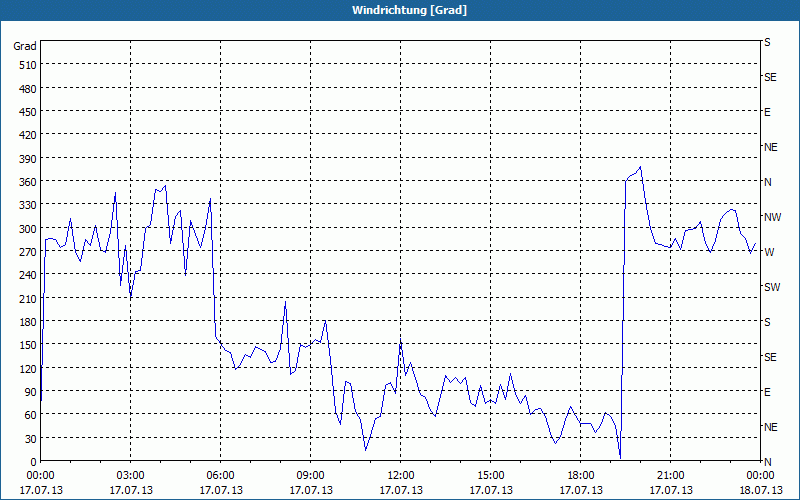Click the 17.07.13 date under 06:00

220,490
